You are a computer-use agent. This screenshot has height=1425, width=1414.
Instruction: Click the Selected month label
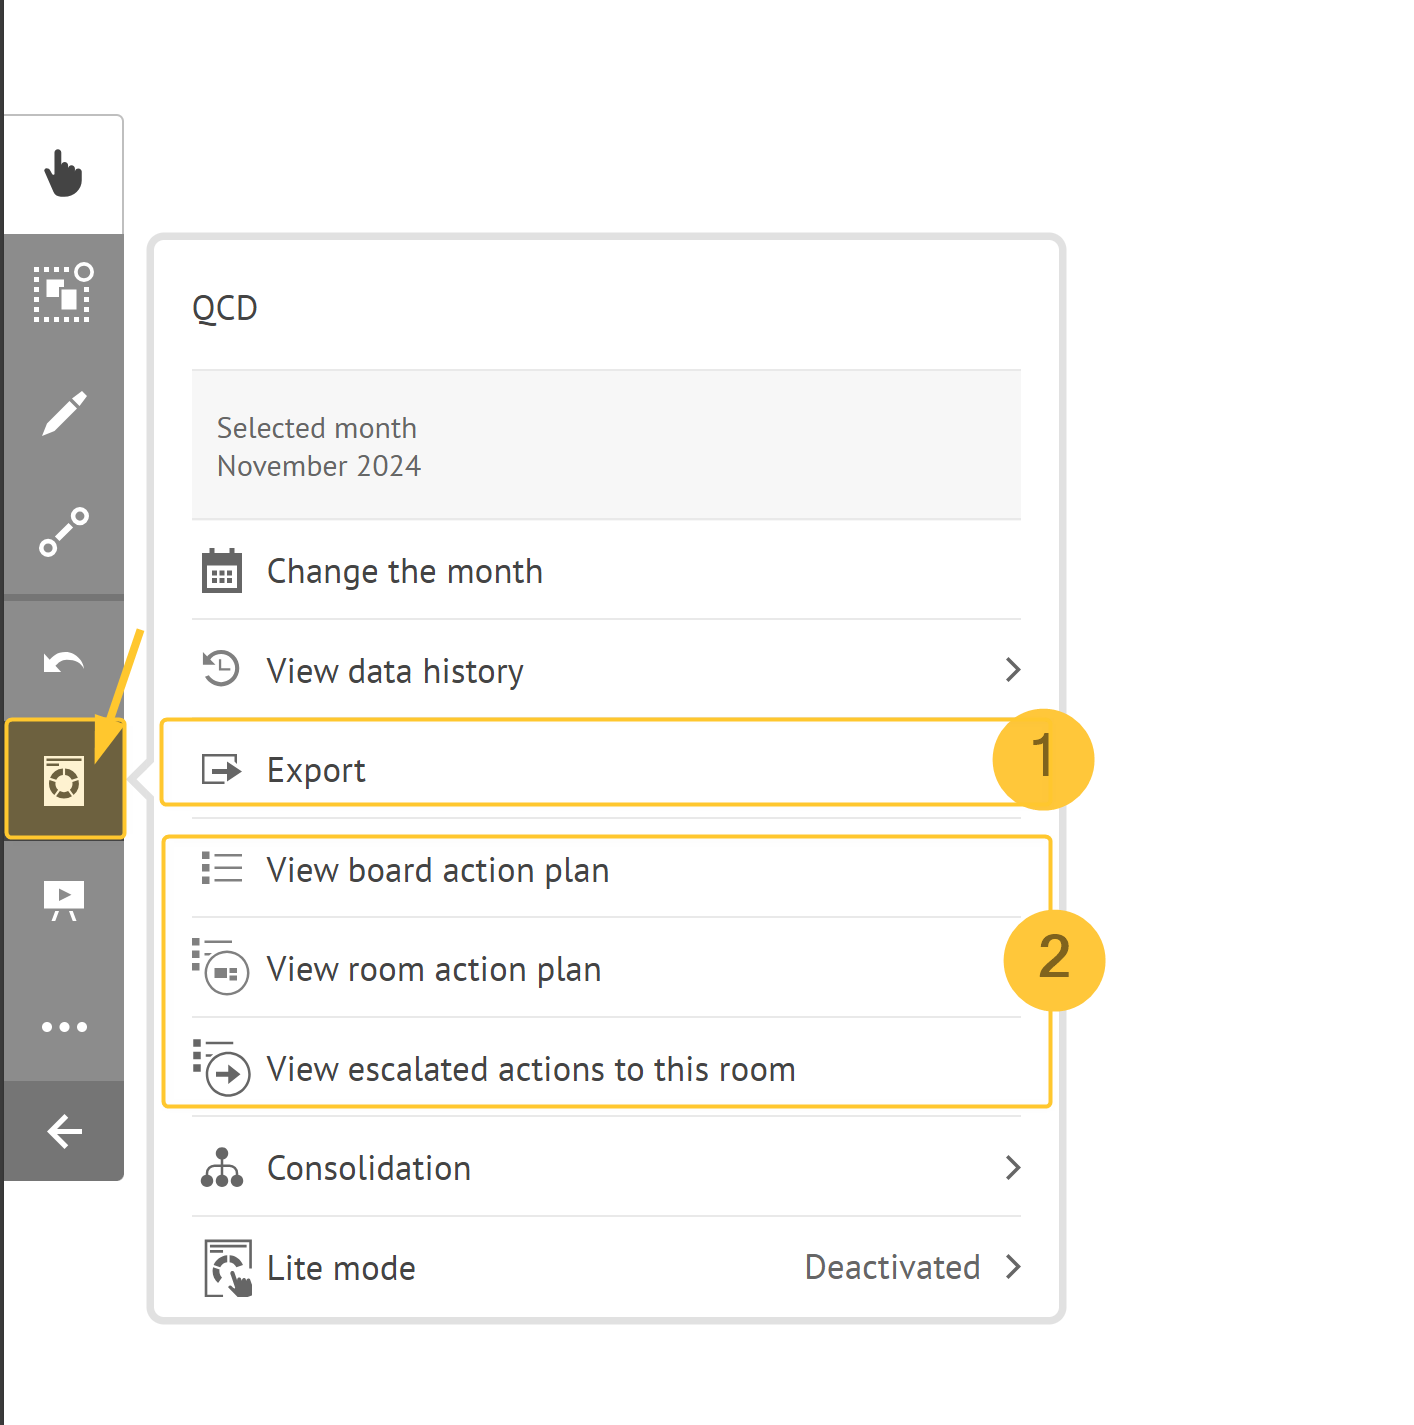tap(317, 428)
